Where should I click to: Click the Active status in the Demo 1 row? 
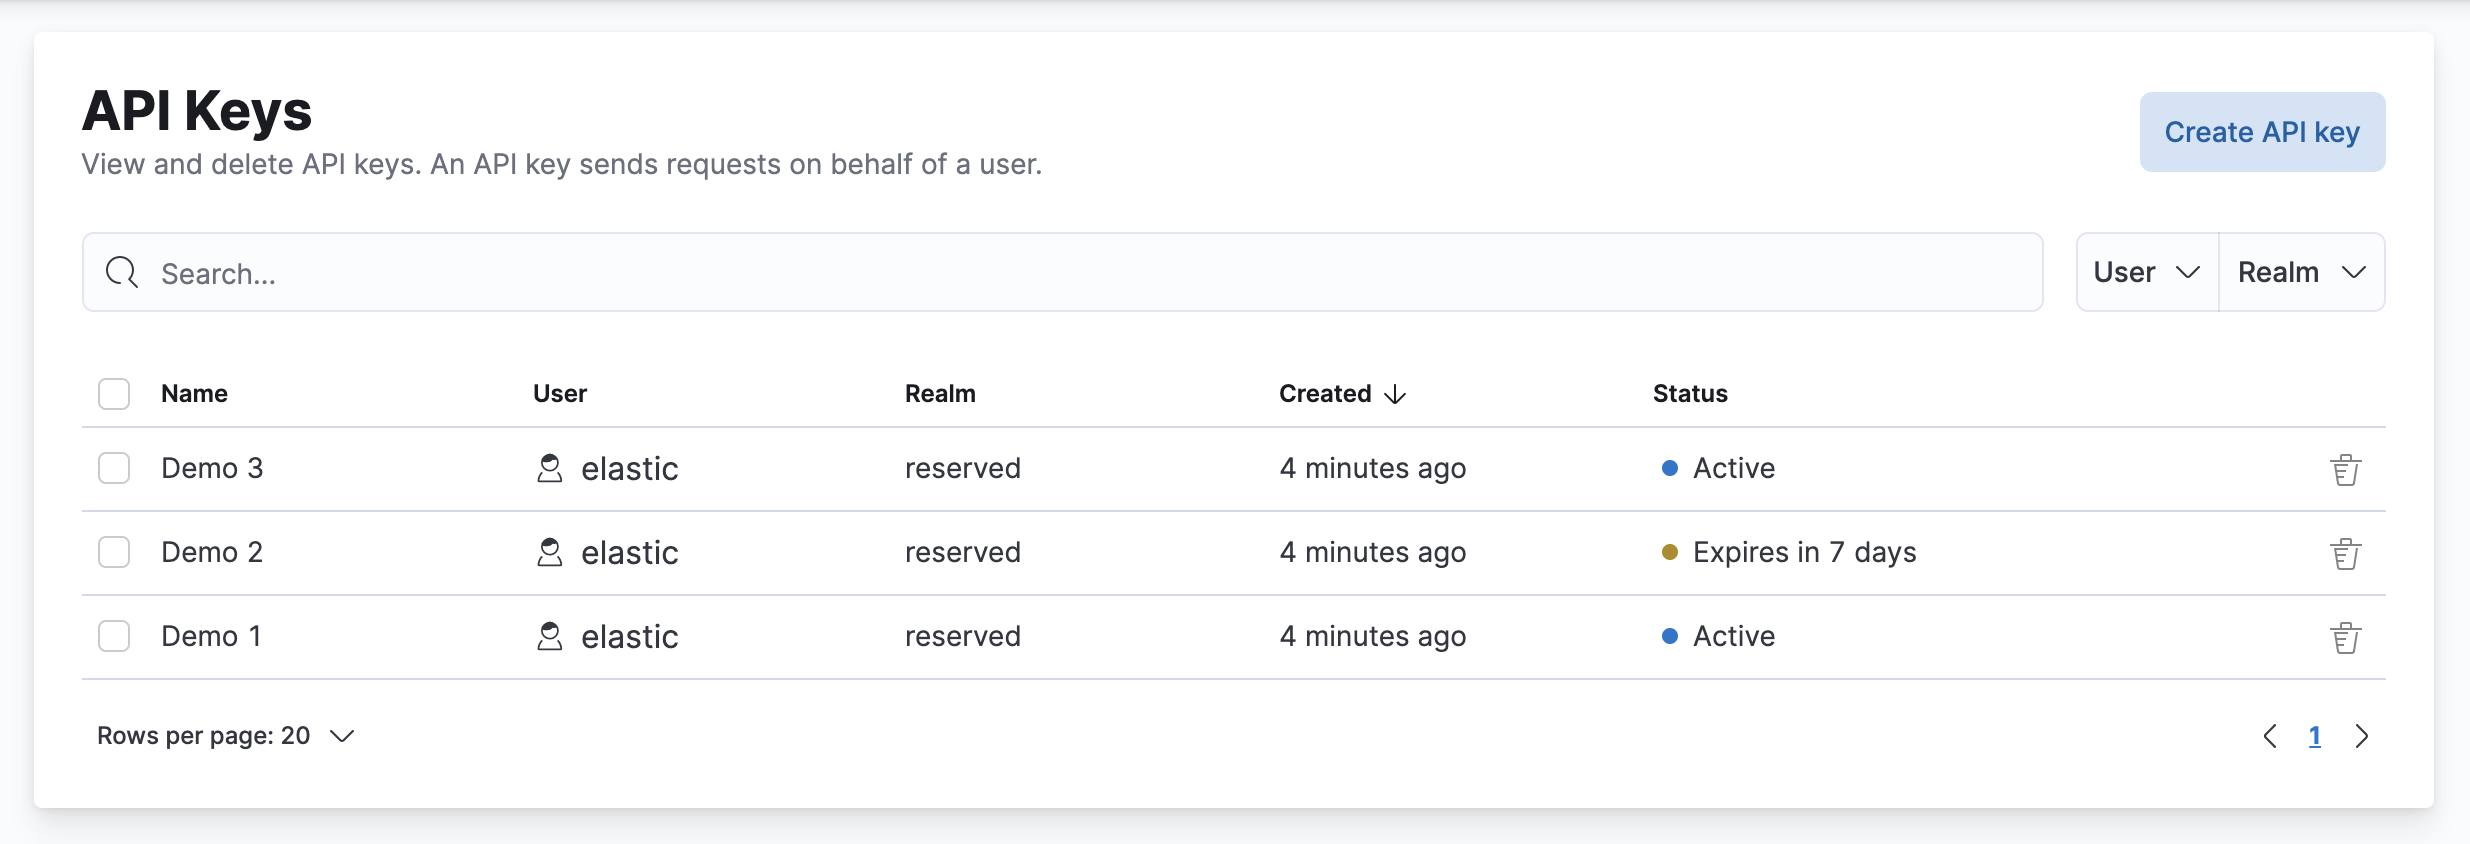click(1734, 636)
